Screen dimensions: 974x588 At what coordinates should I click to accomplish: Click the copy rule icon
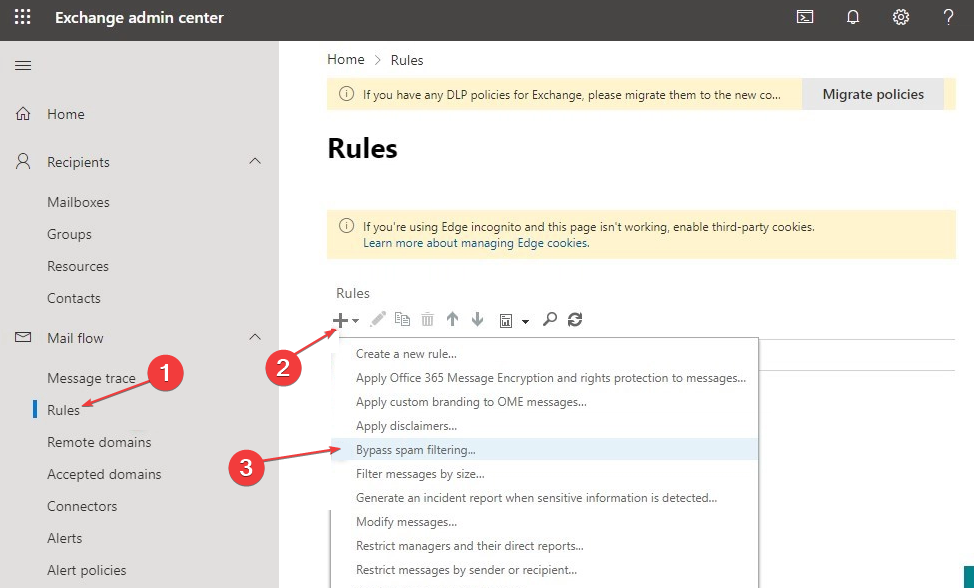pos(403,319)
